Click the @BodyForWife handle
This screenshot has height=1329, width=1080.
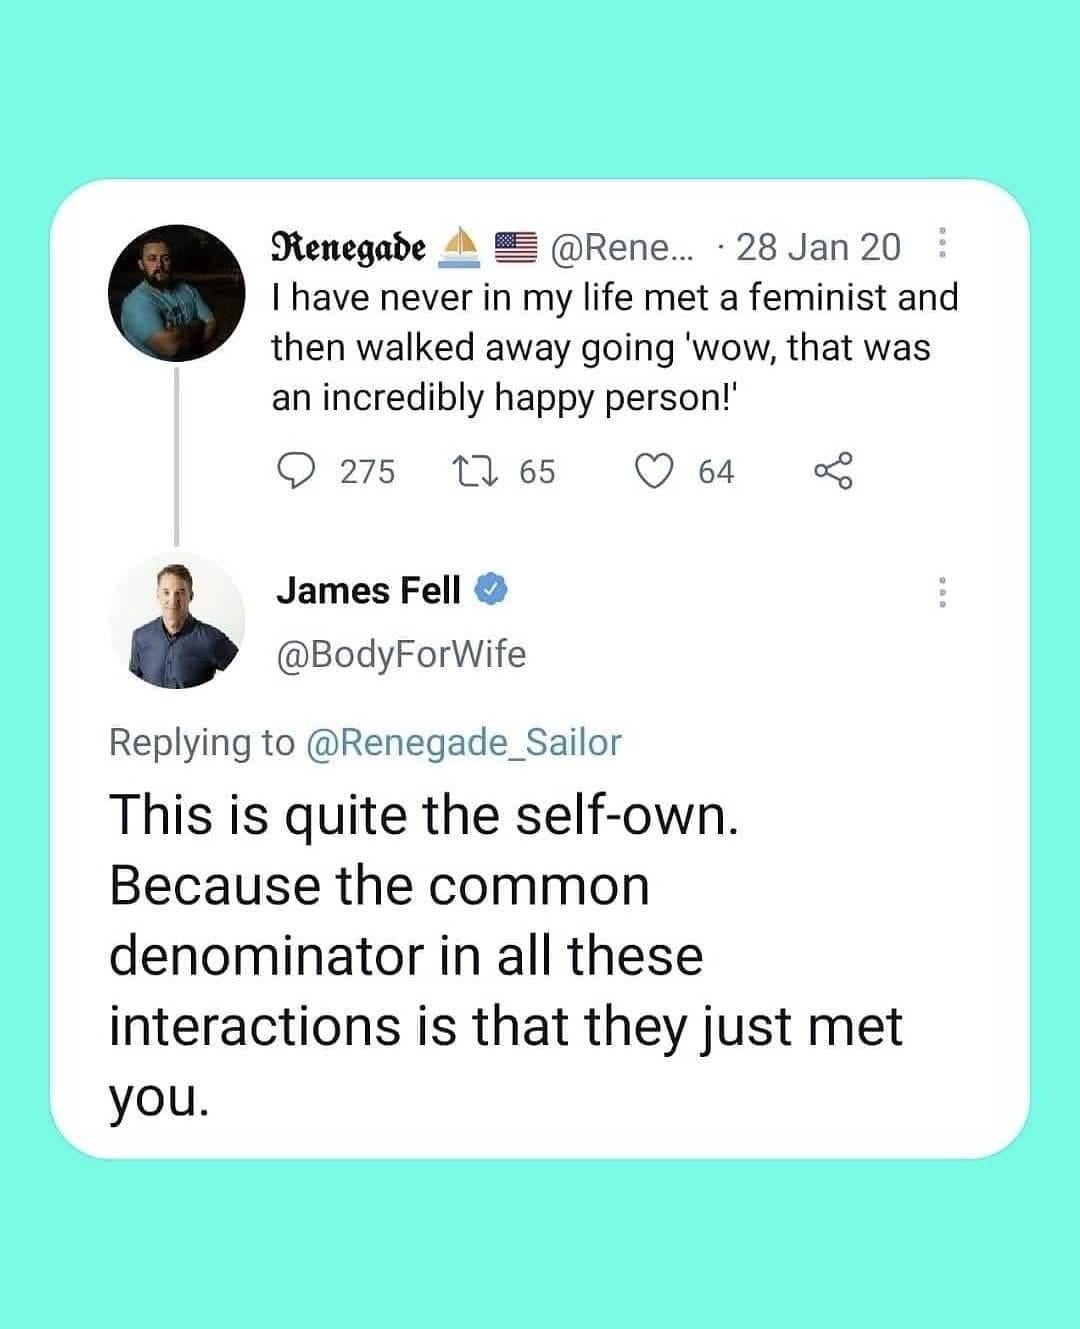pos(400,654)
